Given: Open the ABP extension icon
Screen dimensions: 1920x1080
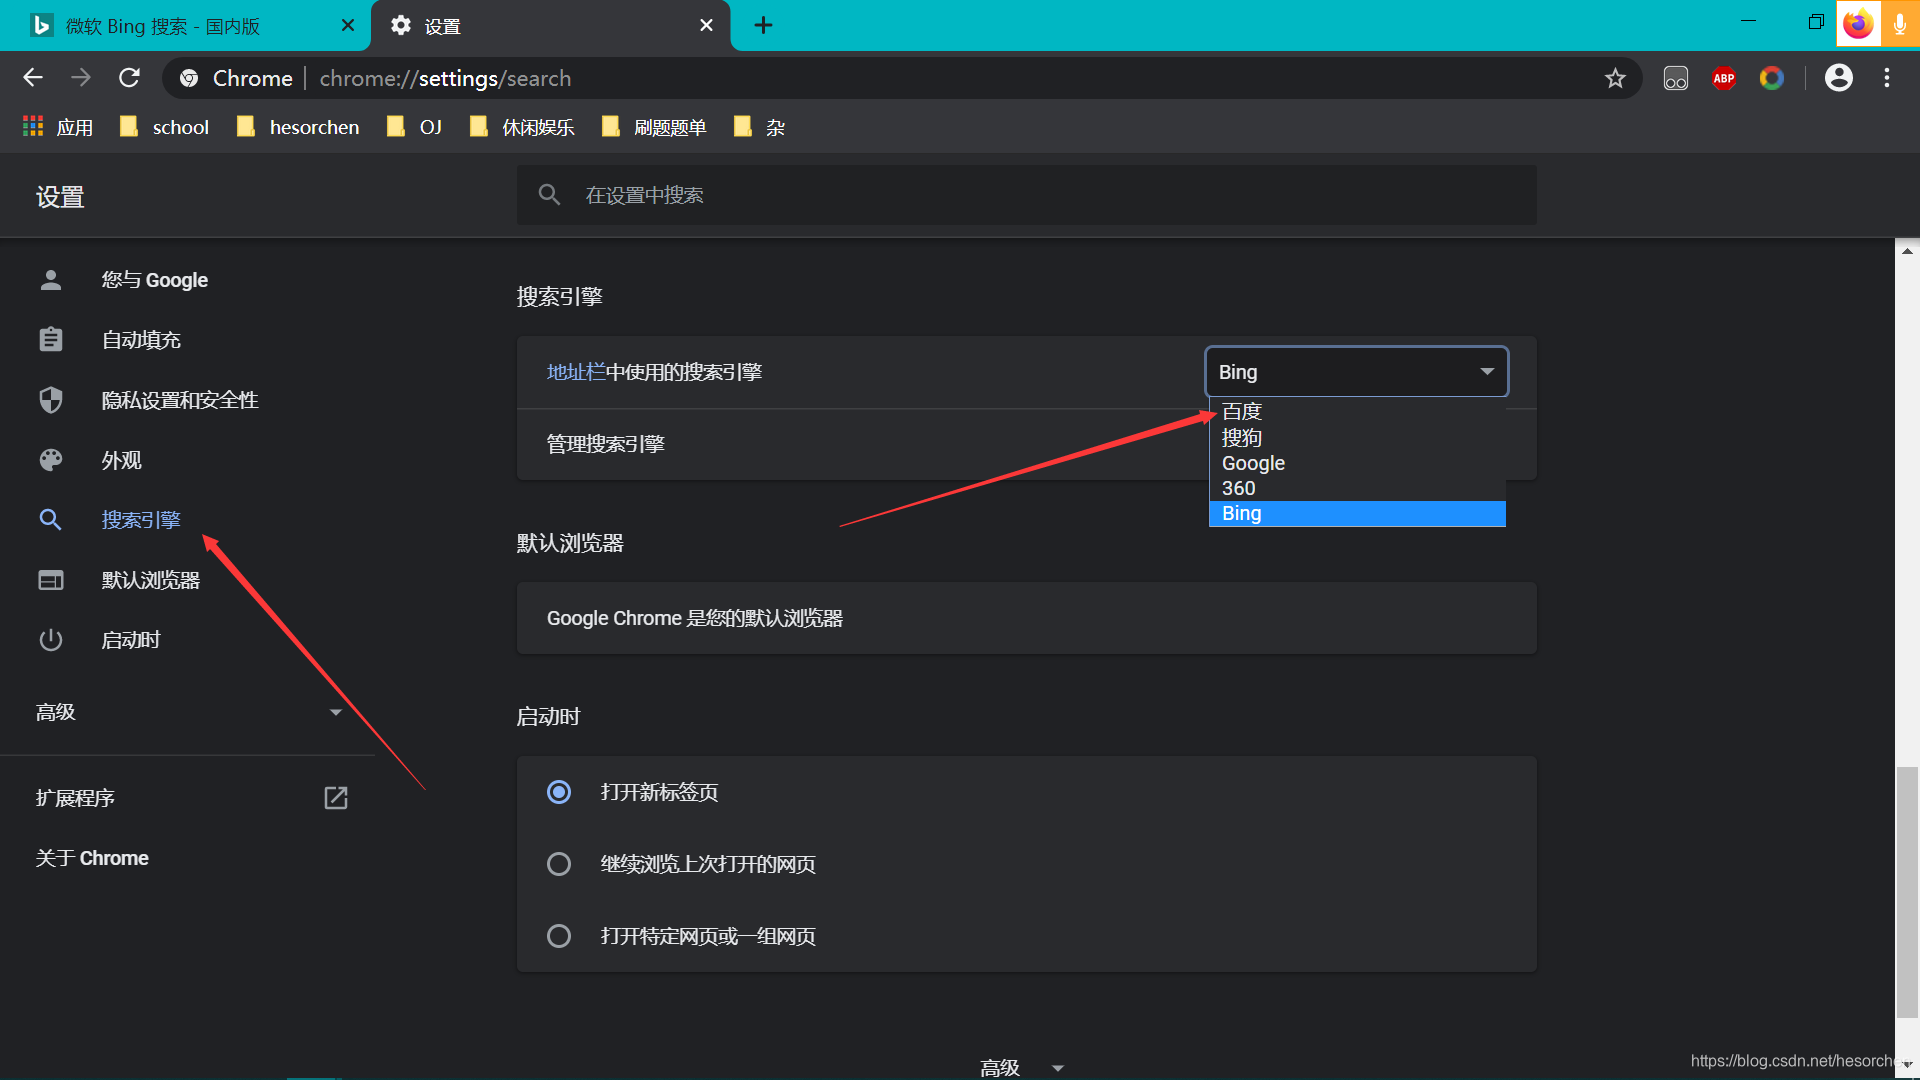Looking at the screenshot, I should click(1723, 78).
